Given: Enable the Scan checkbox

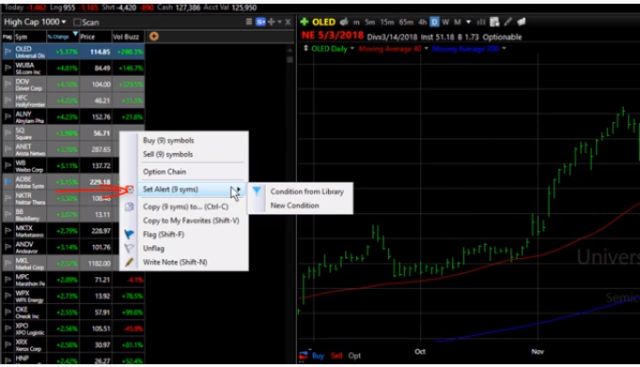Looking at the screenshot, I should 77,22.
